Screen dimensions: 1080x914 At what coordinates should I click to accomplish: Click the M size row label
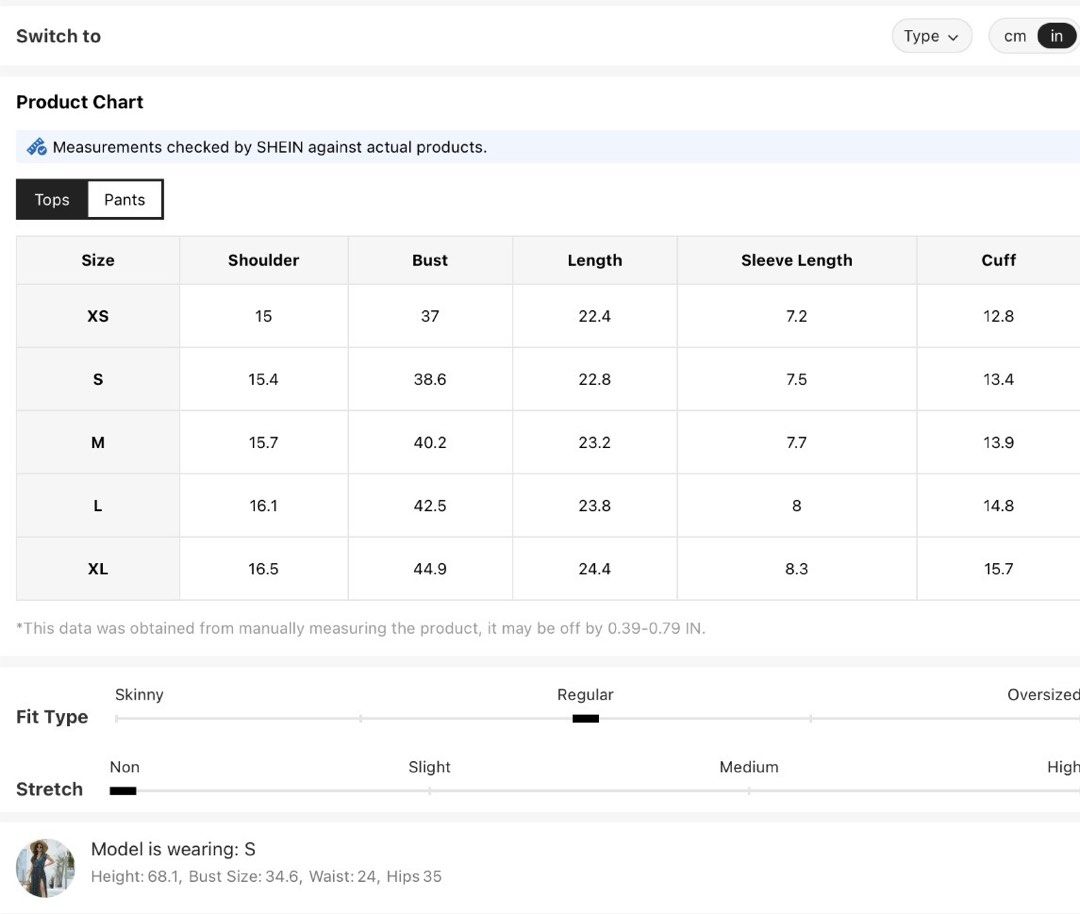coord(98,442)
